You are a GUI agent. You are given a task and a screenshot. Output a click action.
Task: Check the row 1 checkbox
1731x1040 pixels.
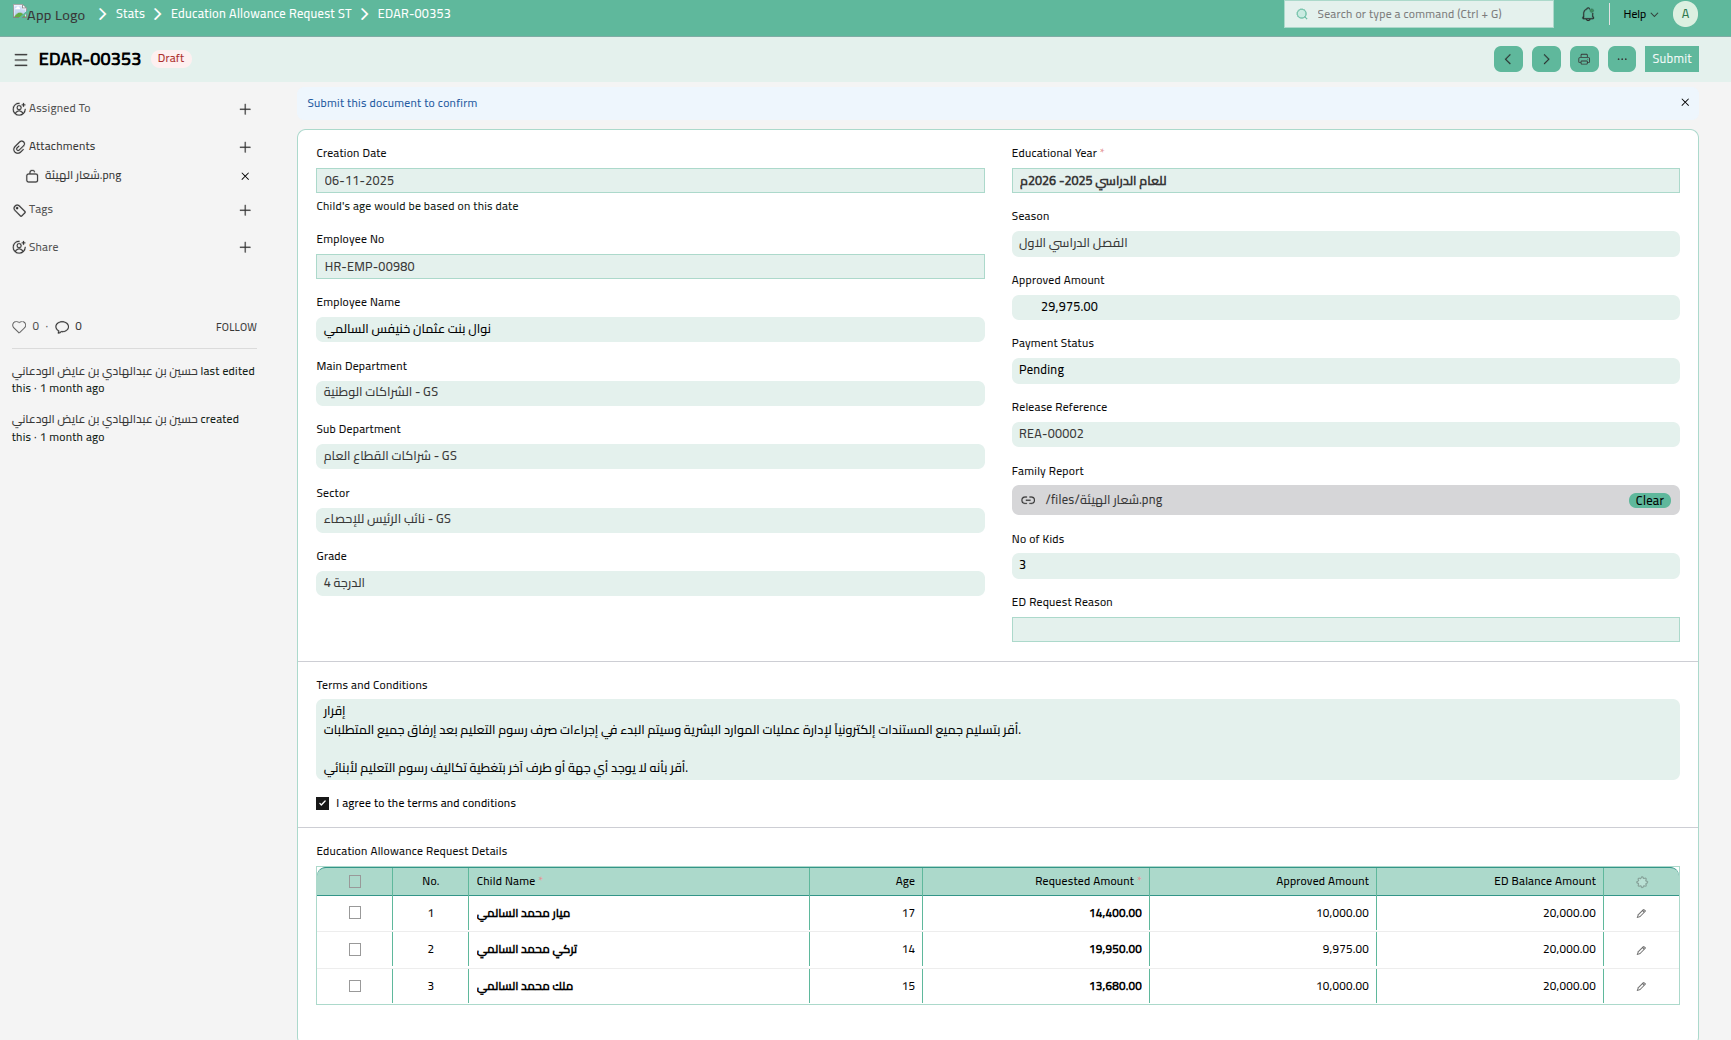tap(355, 913)
